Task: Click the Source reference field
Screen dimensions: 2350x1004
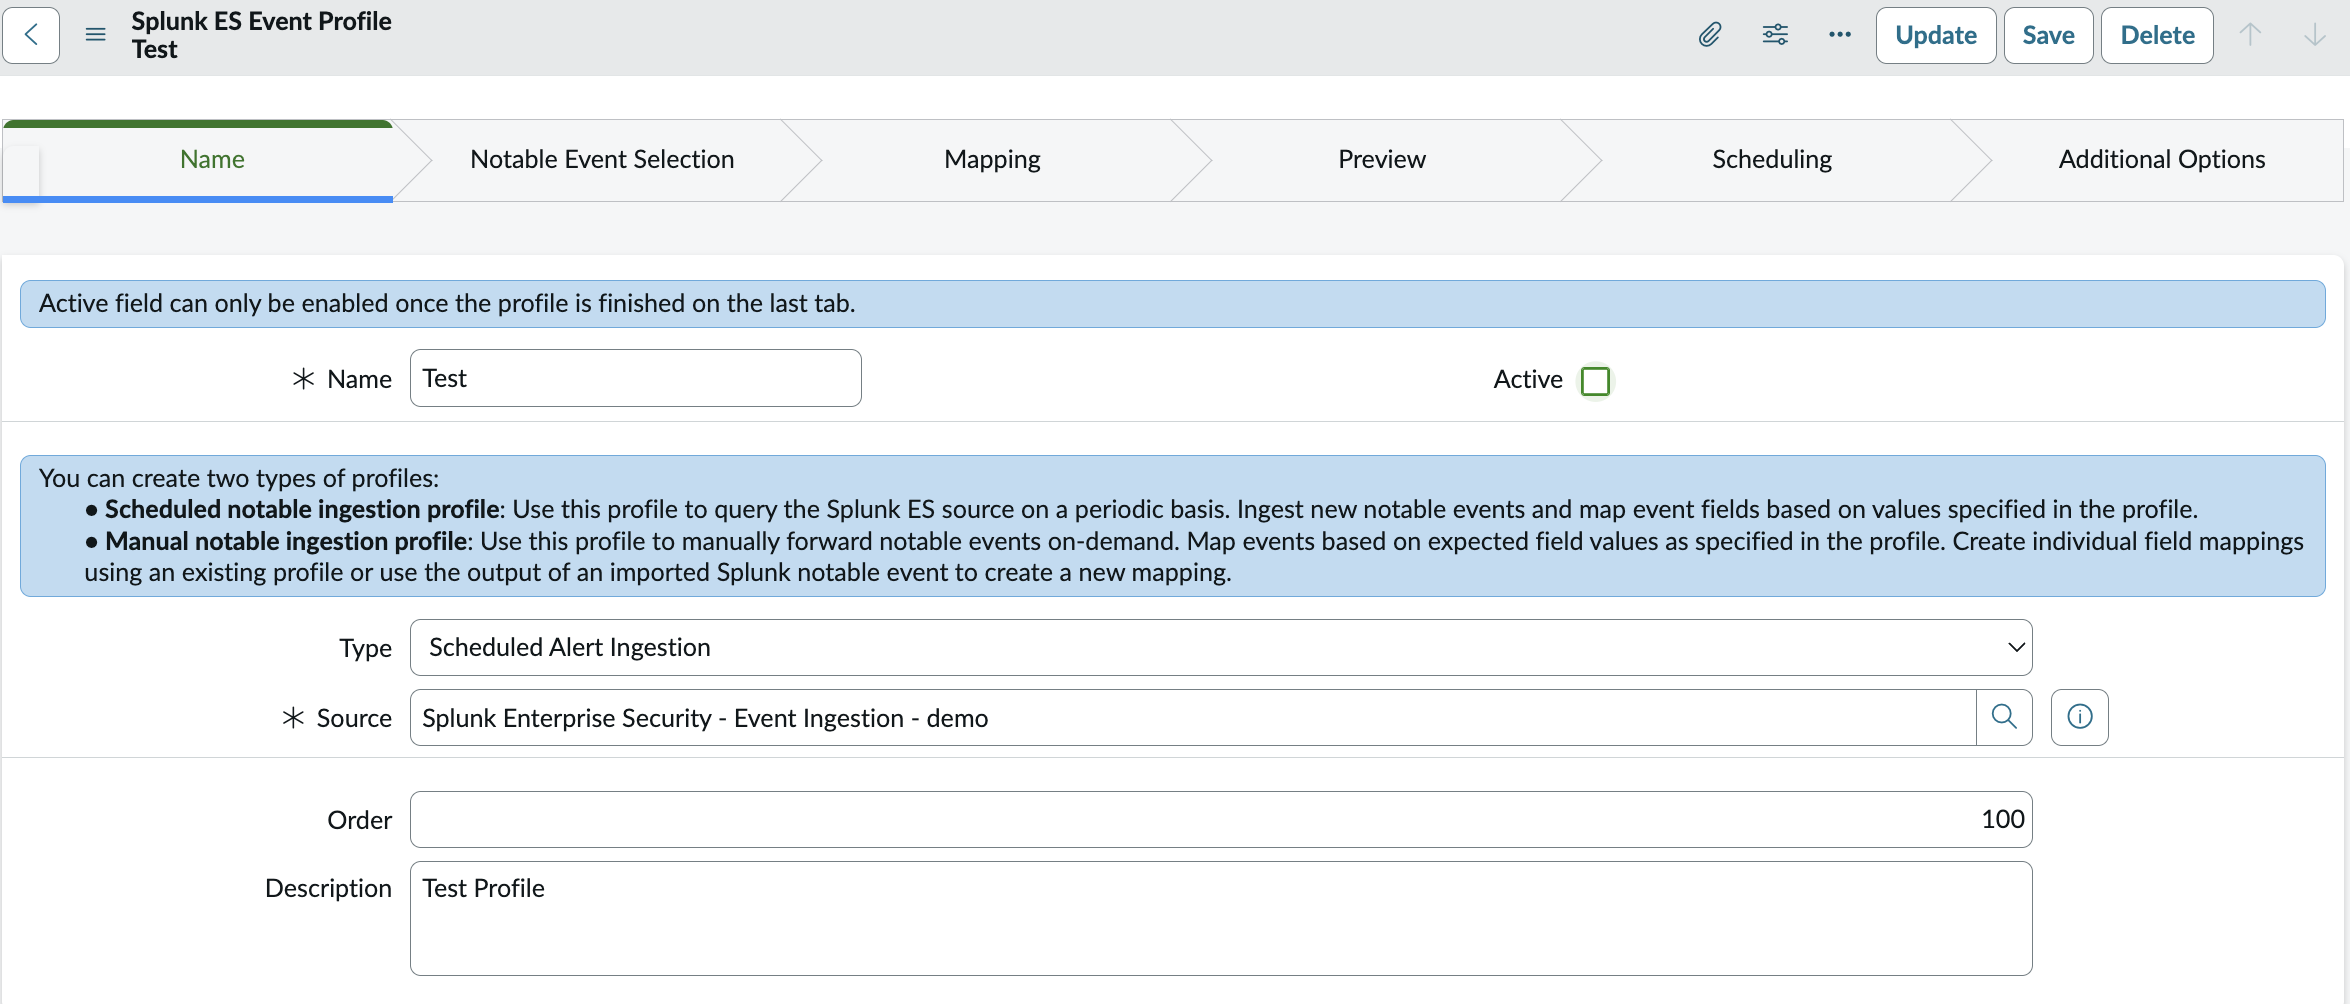Action: pyautogui.click(x=1193, y=718)
